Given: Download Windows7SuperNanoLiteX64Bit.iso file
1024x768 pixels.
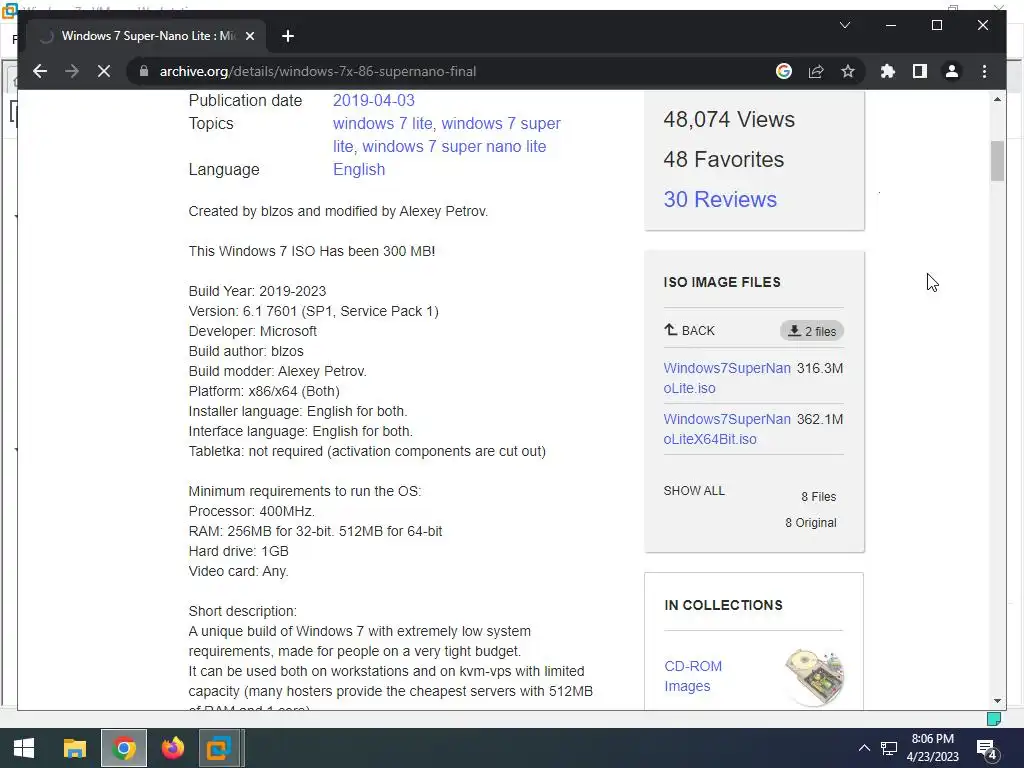Looking at the screenshot, I should pos(727,428).
